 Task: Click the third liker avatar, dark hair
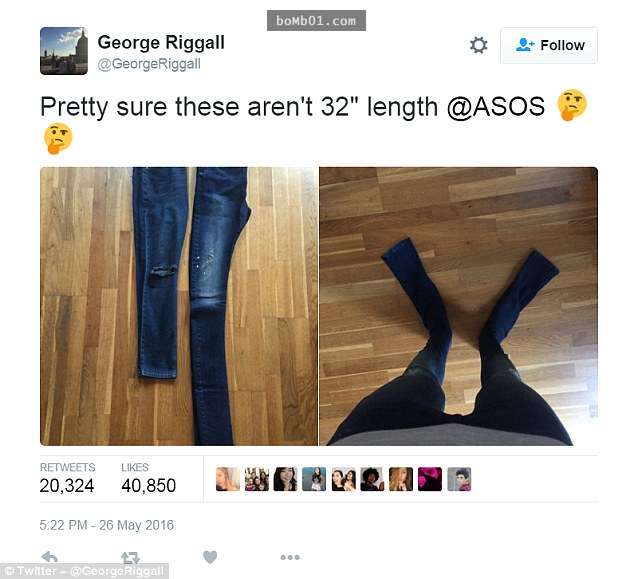tap(285, 479)
